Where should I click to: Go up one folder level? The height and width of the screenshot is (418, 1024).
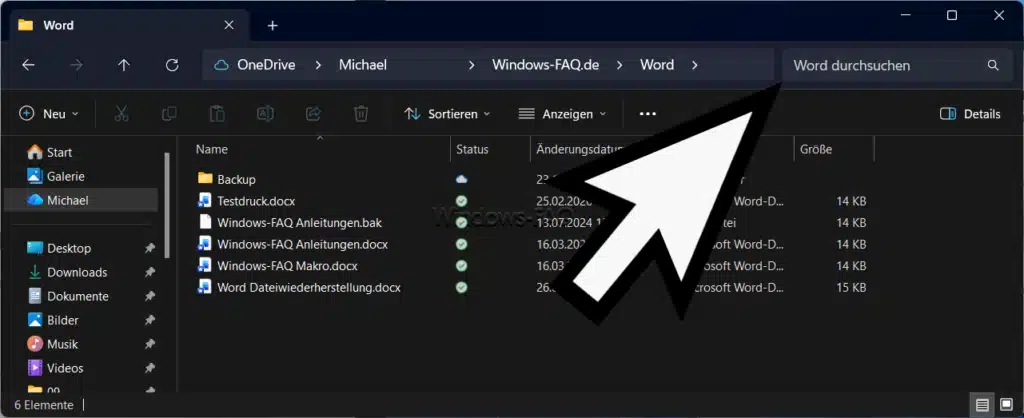tap(124, 65)
